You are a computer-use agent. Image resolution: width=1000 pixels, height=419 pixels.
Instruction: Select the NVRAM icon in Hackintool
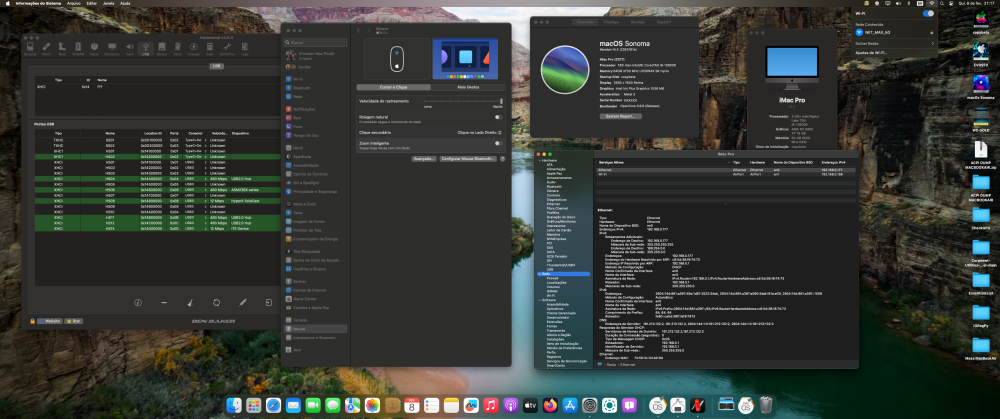[x=78, y=48]
